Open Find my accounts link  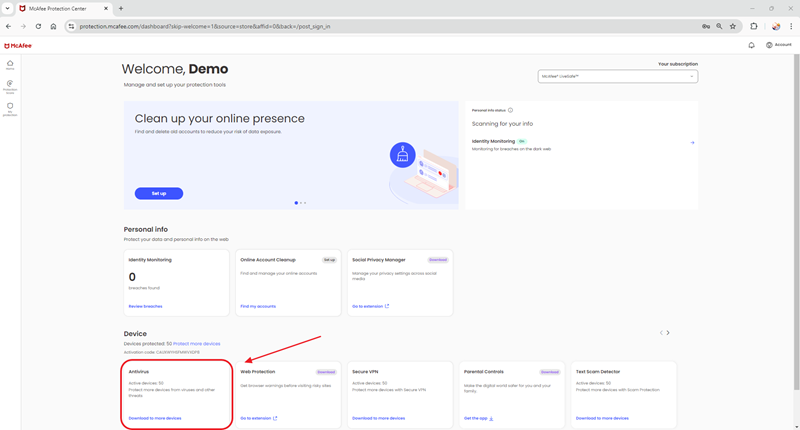[258, 306]
